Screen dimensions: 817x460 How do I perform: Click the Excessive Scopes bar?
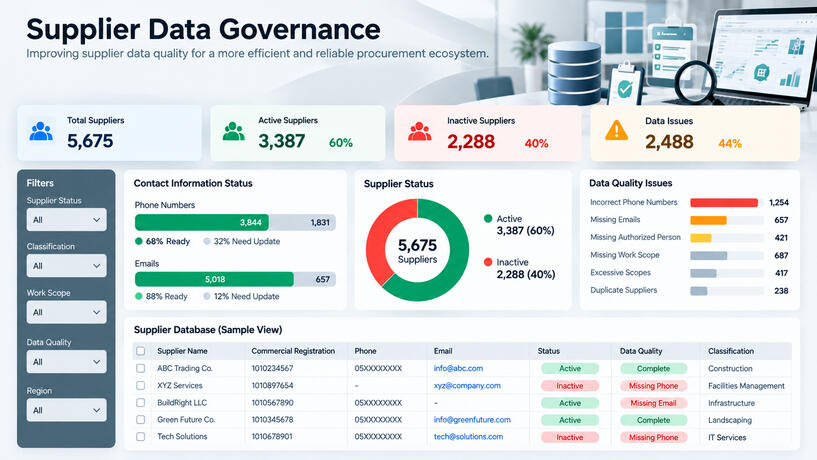tap(703, 273)
